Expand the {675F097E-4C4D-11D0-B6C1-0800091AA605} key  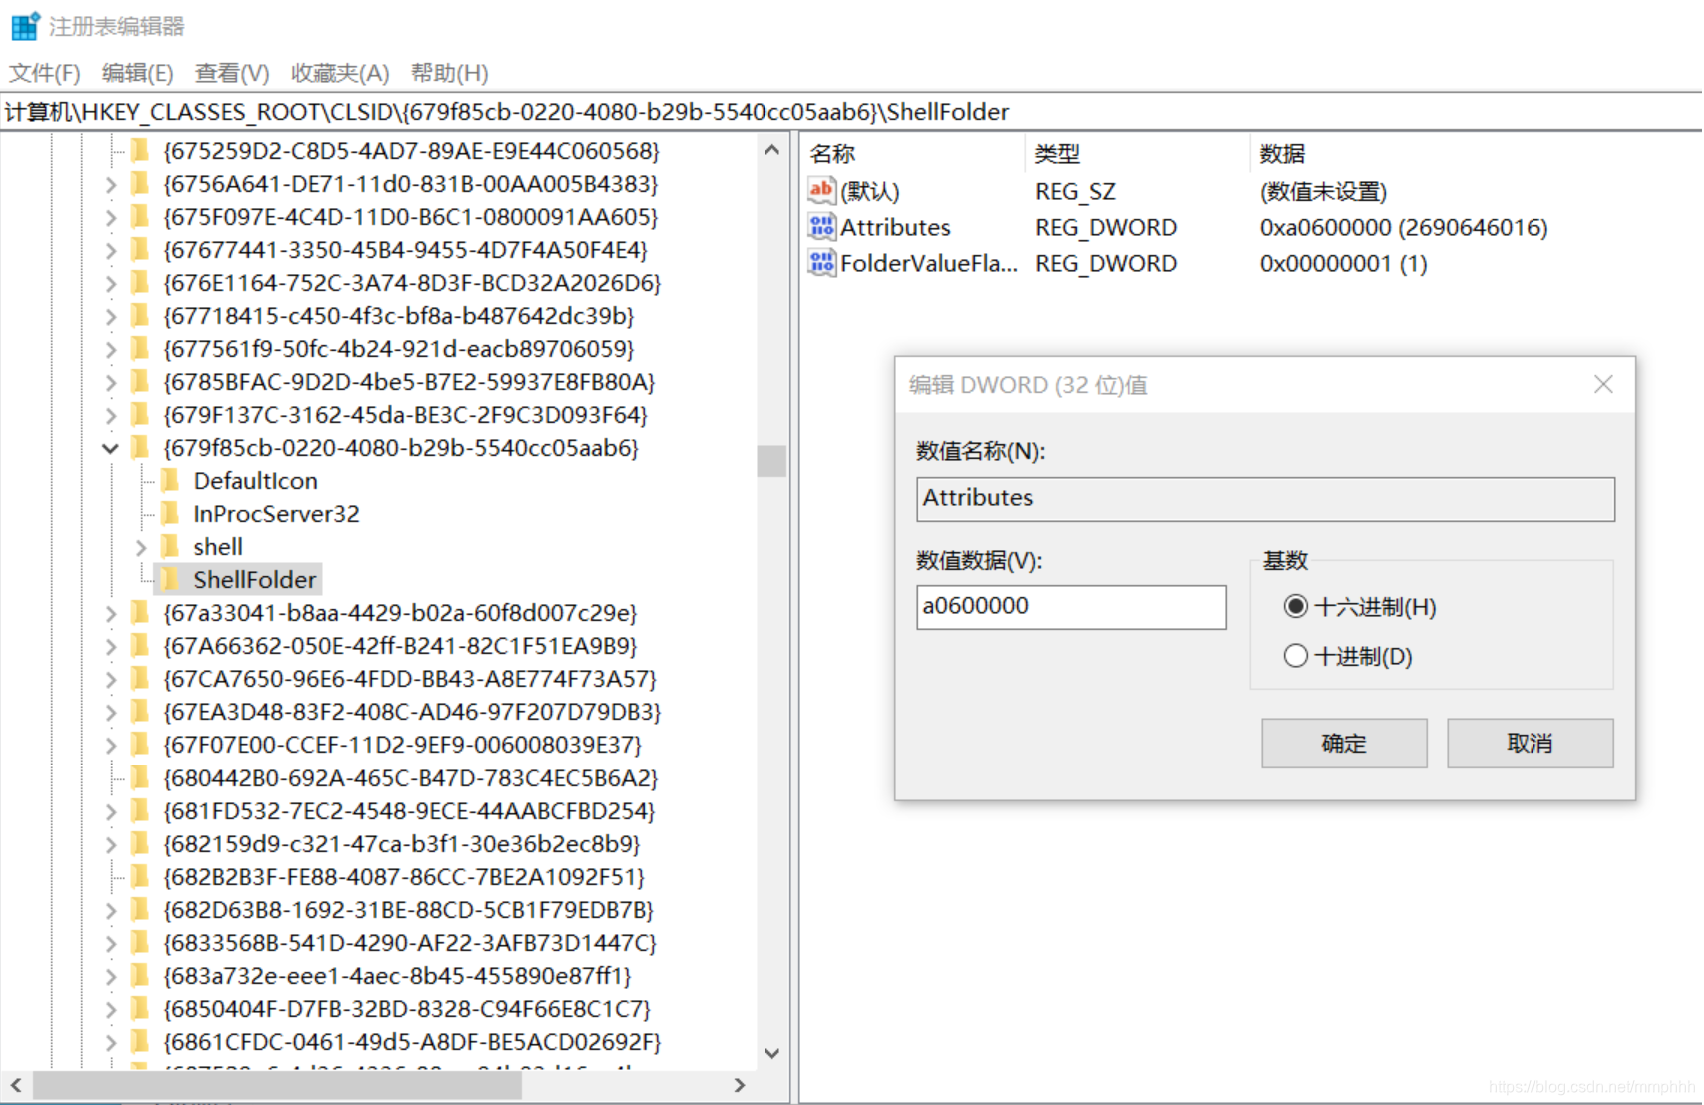click(x=111, y=217)
